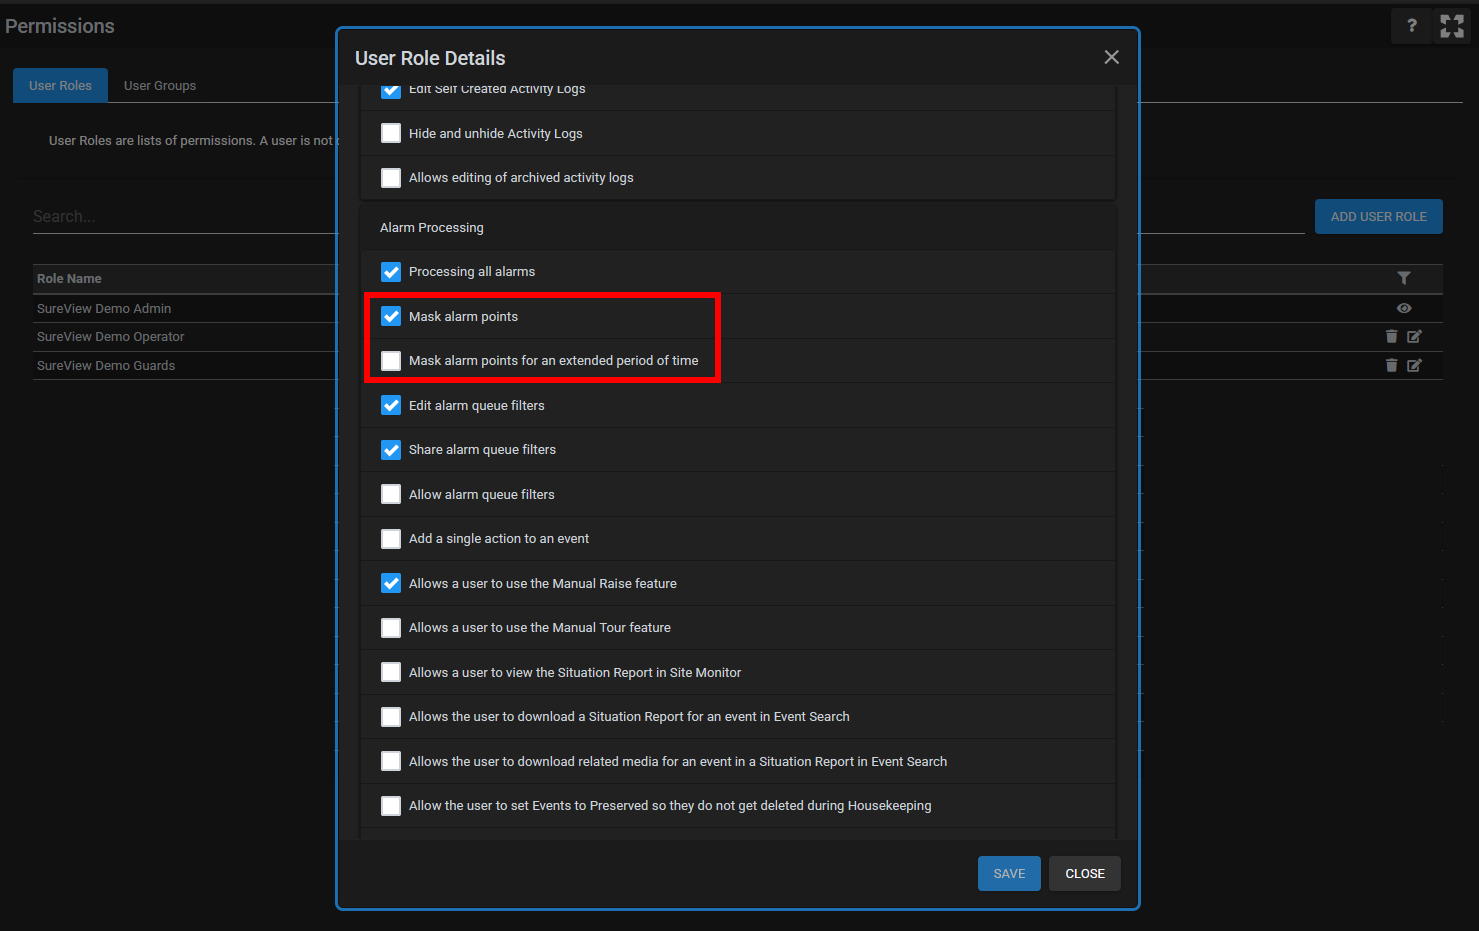Check Allow alarm queue filters

tap(391, 494)
